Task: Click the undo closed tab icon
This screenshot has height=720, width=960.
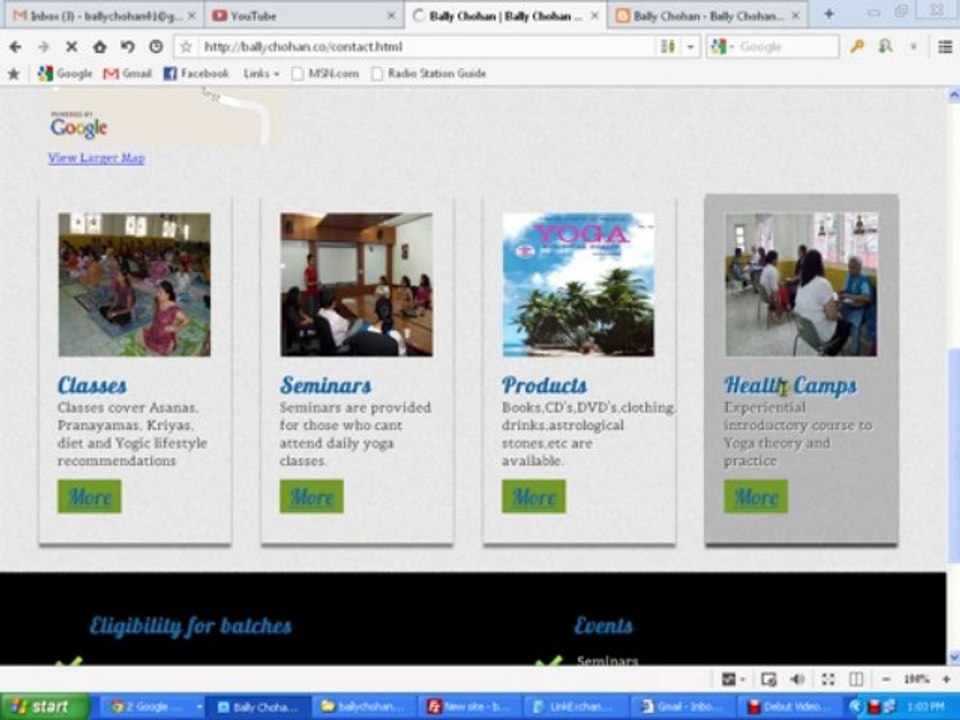Action: click(127, 47)
